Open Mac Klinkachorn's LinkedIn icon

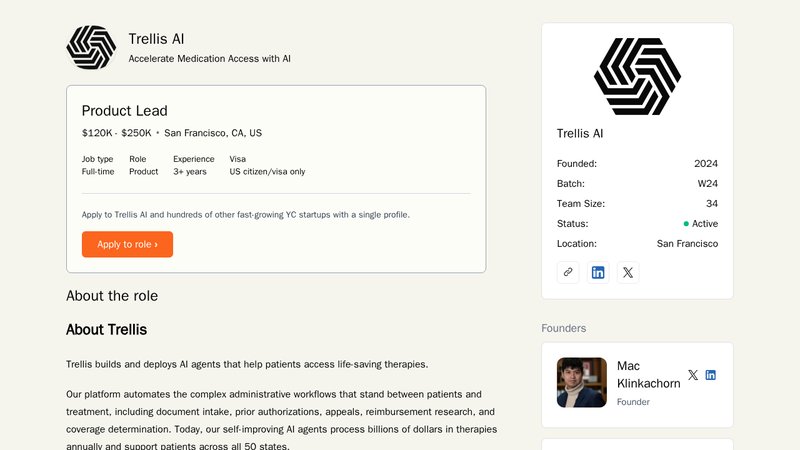point(711,375)
